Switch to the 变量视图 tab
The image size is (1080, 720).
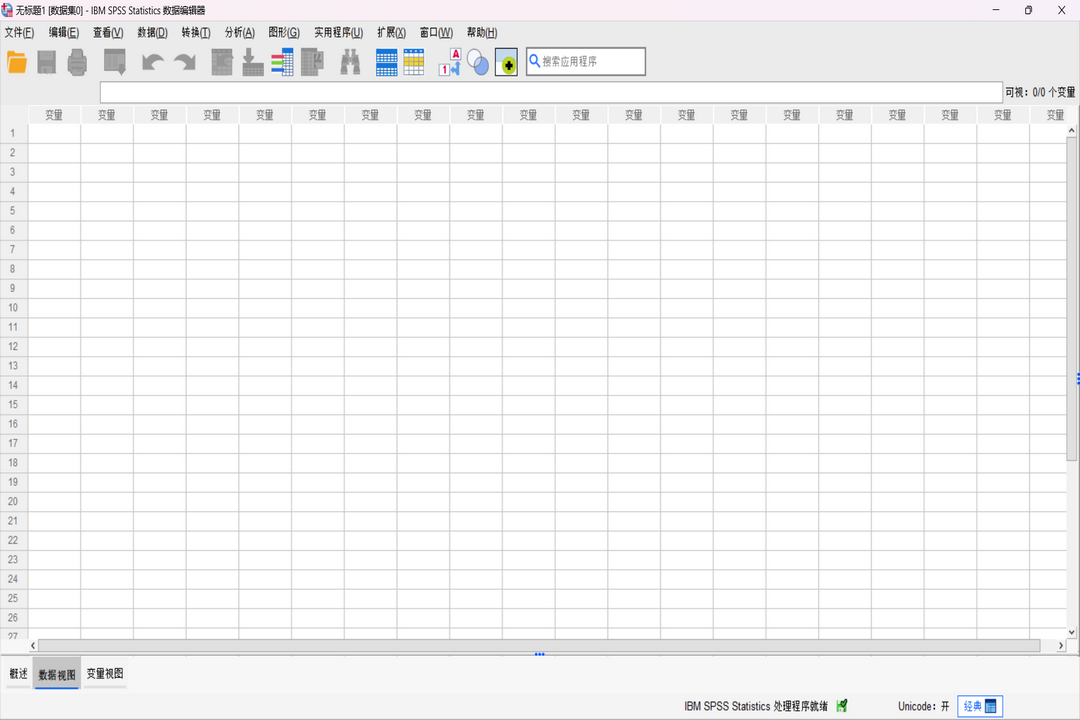tap(104, 673)
